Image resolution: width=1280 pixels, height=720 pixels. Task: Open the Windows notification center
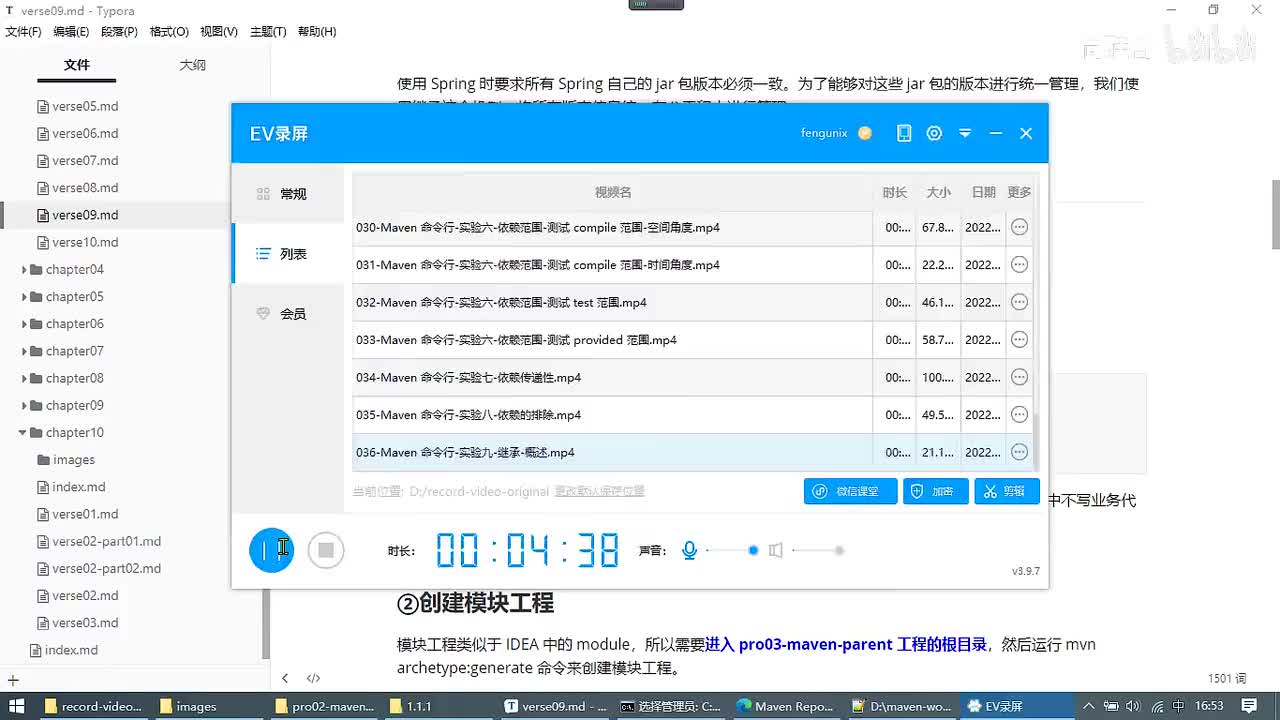(x=1249, y=706)
